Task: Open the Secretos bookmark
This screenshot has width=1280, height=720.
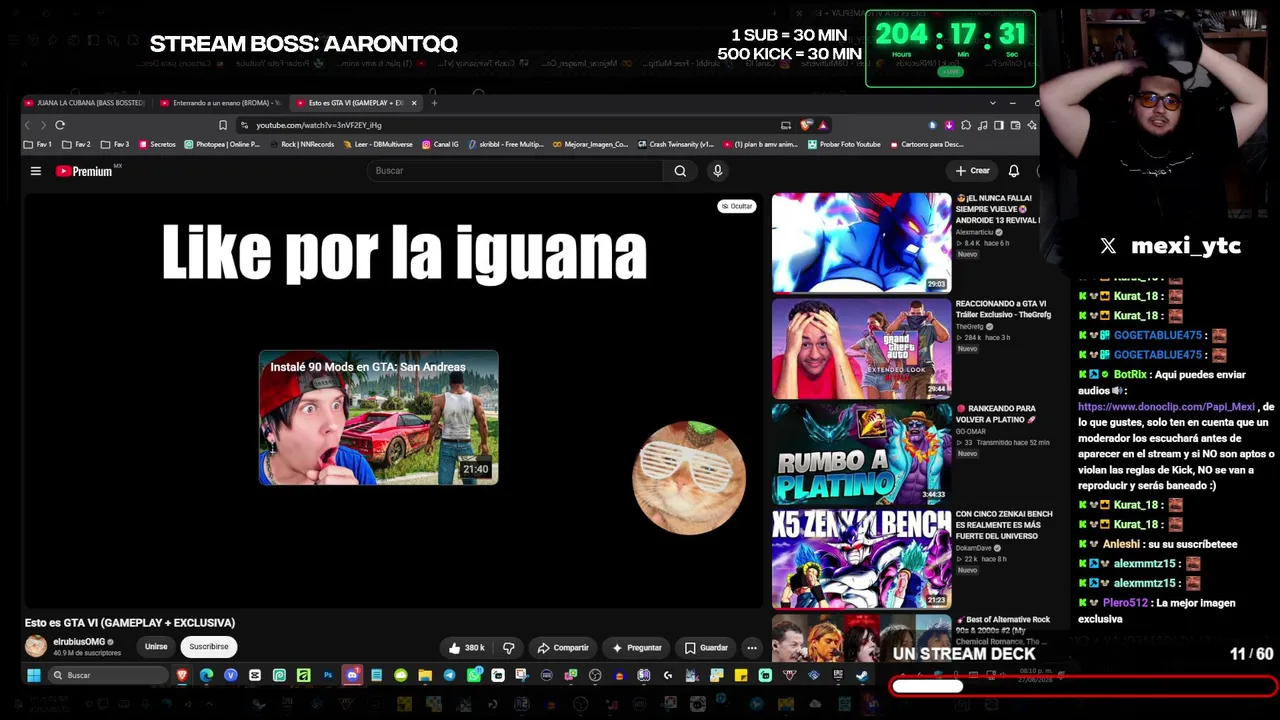Action: (157, 145)
